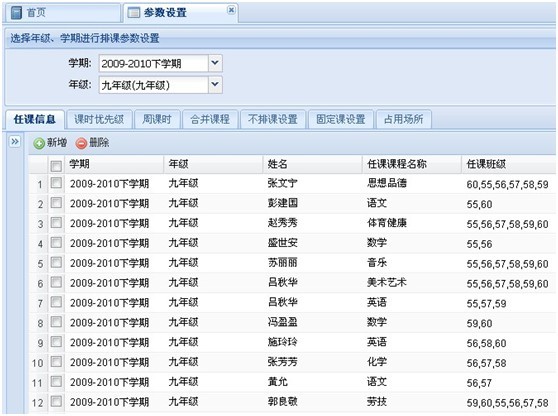
Task: Check the row 5 checkbox for 苏丽丽
Action: [x=56, y=263]
